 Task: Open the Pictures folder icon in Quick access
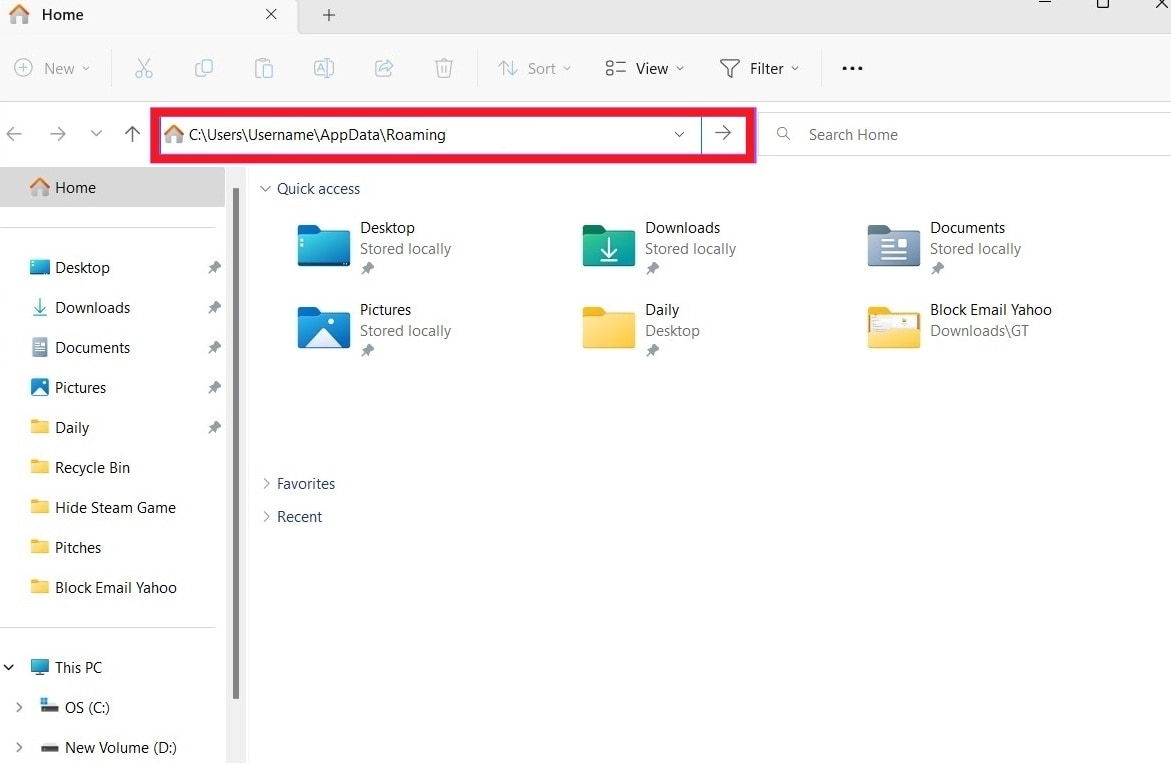[323, 328]
